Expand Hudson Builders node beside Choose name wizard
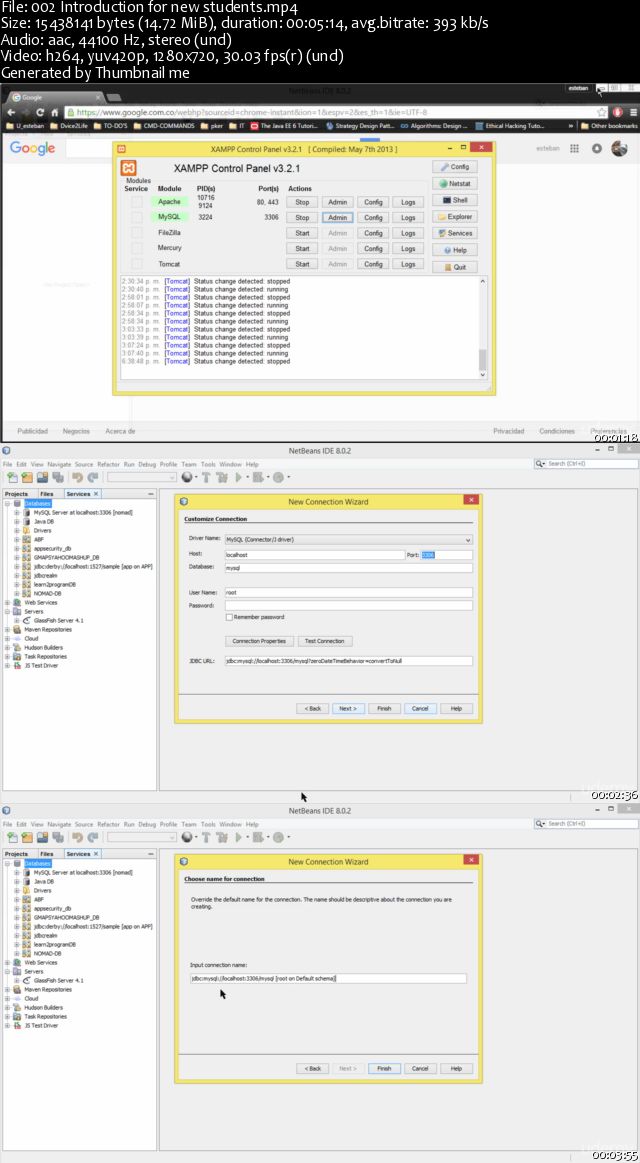The image size is (640, 1163). pos(7,1007)
